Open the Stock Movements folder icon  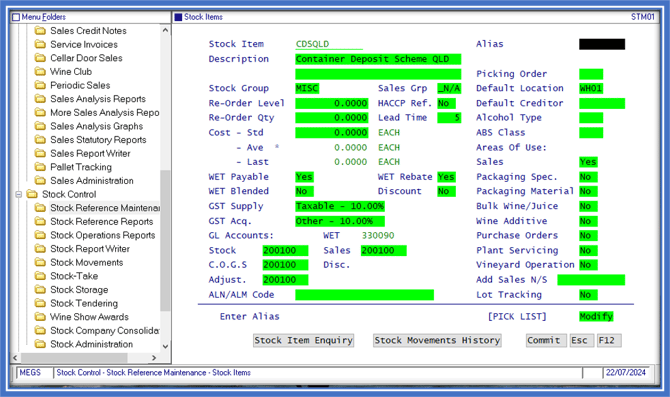40,262
